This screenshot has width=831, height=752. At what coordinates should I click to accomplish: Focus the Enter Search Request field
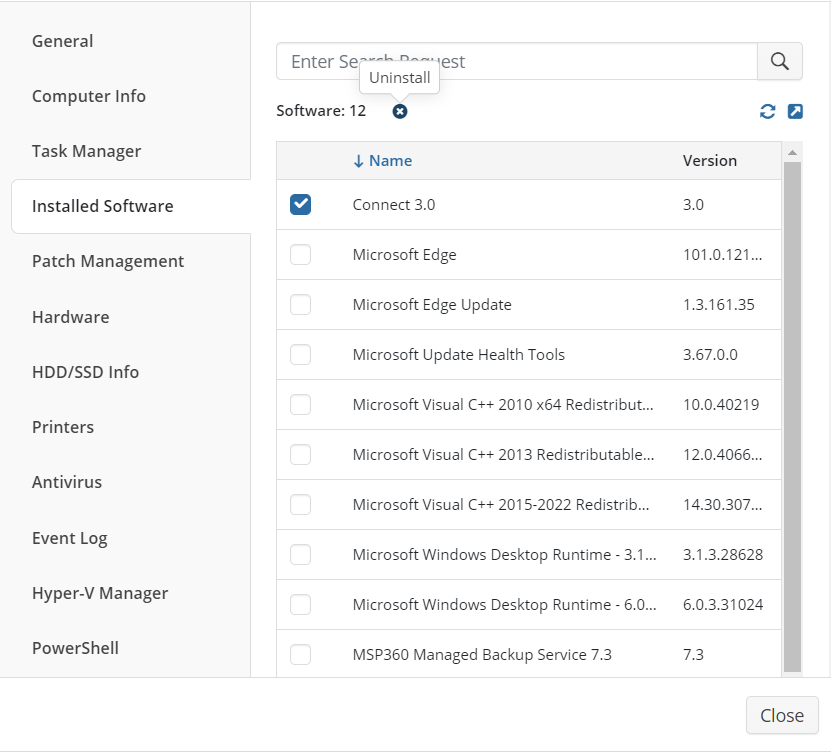coord(517,61)
